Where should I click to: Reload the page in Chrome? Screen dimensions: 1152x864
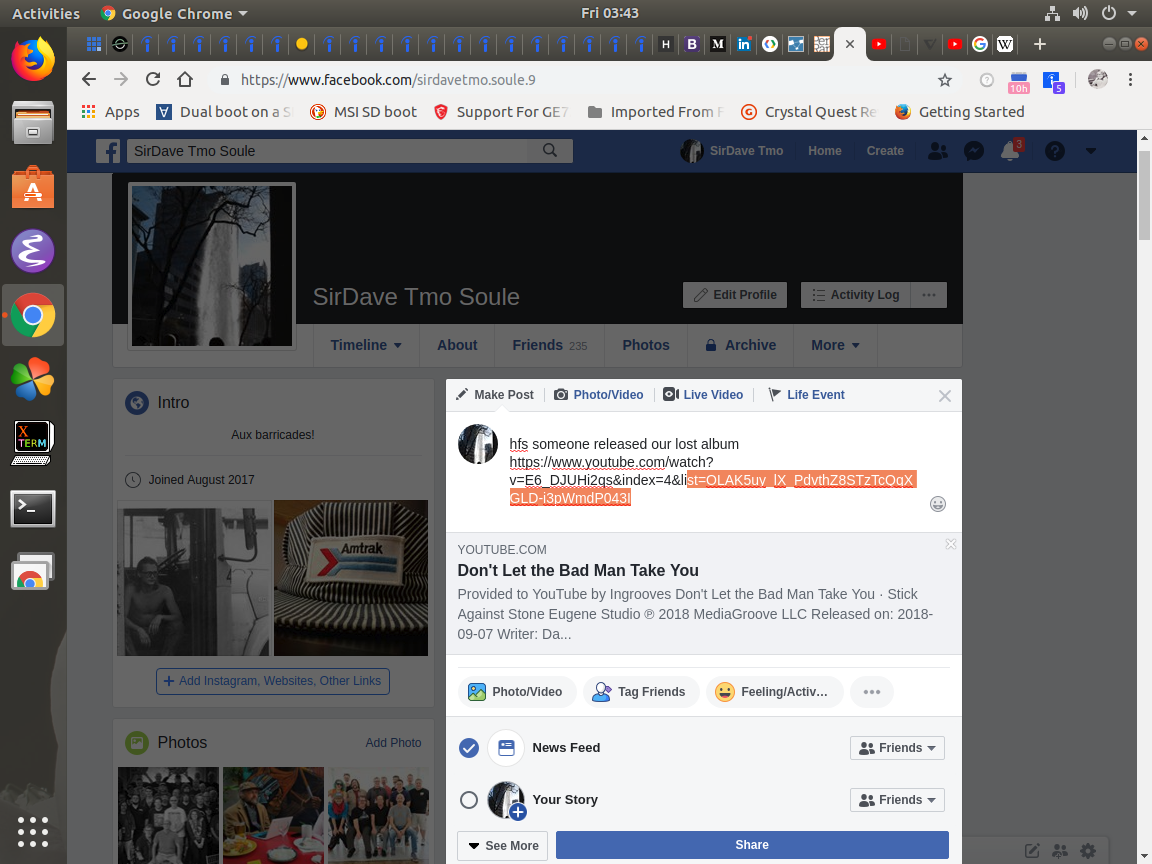coord(153,80)
